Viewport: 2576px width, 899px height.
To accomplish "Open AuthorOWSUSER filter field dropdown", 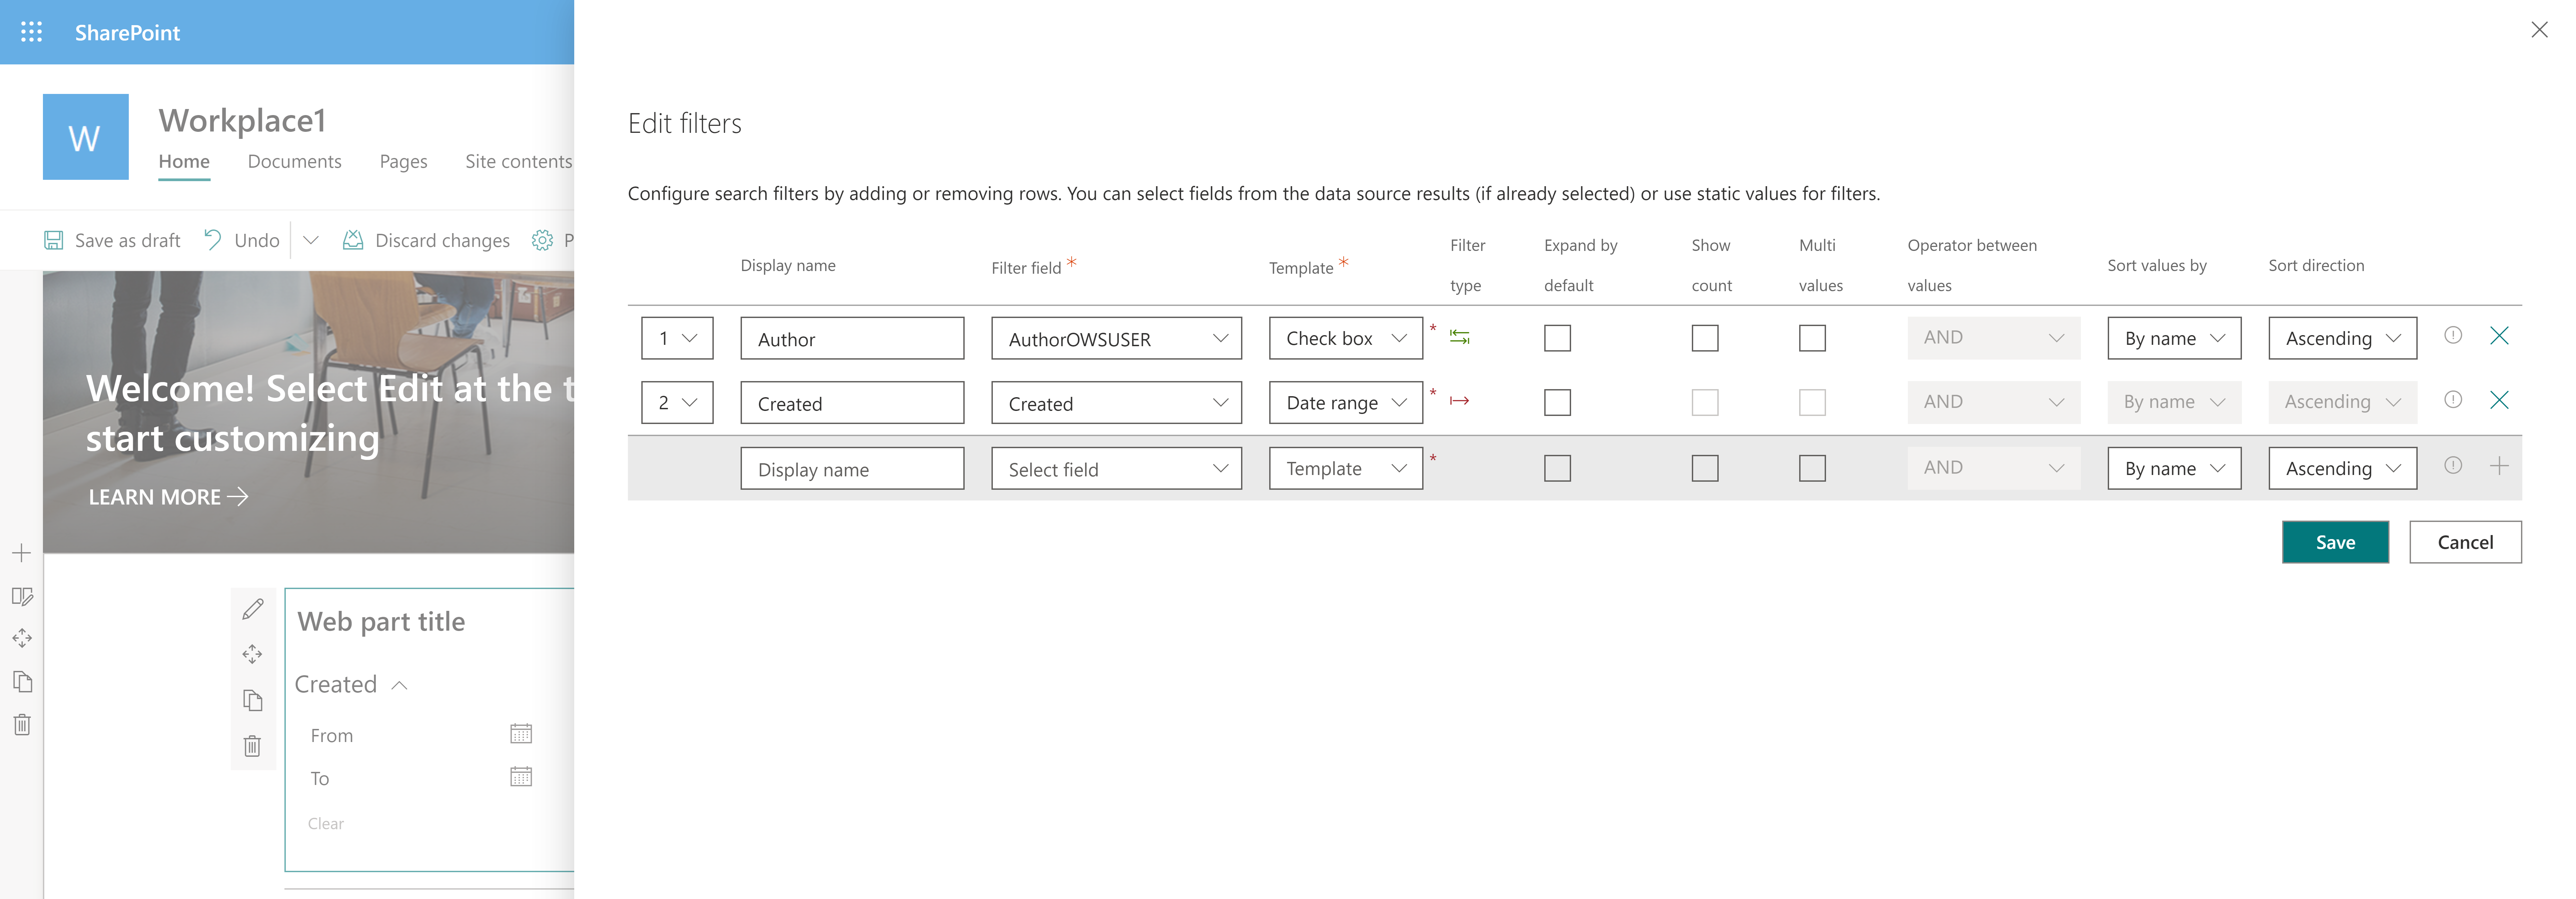I will [x=1116, y=338].
